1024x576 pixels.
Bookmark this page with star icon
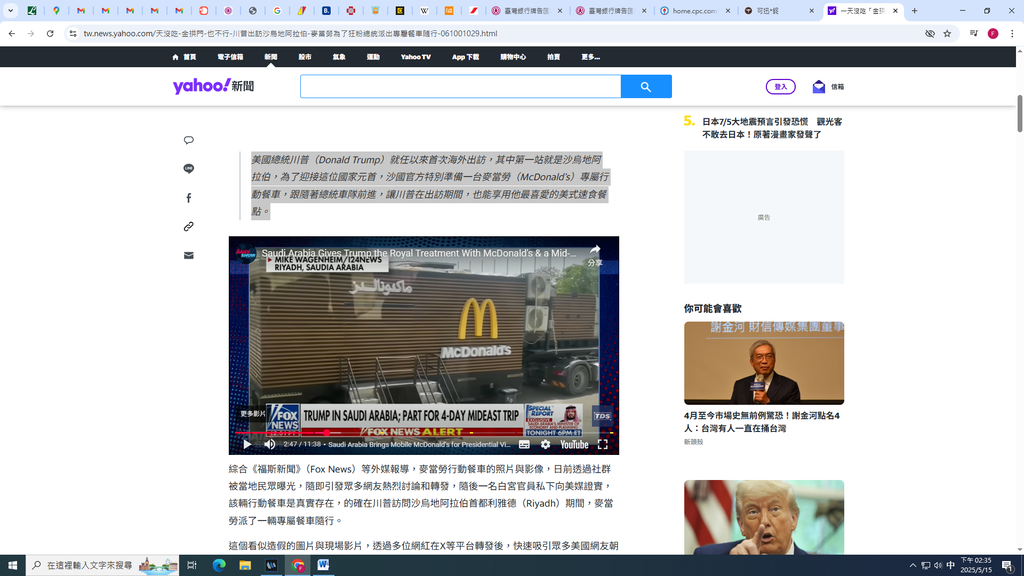(x=947, y=33)
